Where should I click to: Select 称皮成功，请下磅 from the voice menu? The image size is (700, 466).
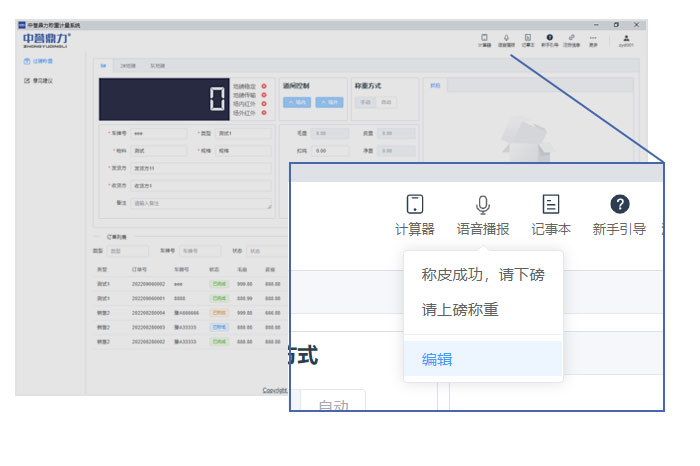coord(482,275)
